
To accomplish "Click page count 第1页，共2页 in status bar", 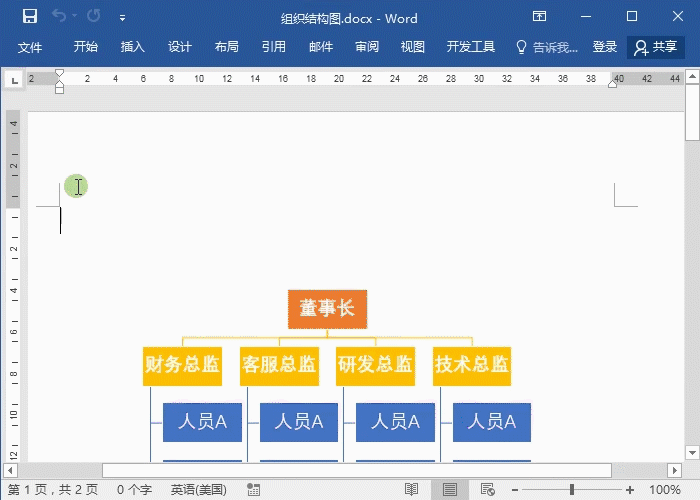I will (x=53, y=490).
